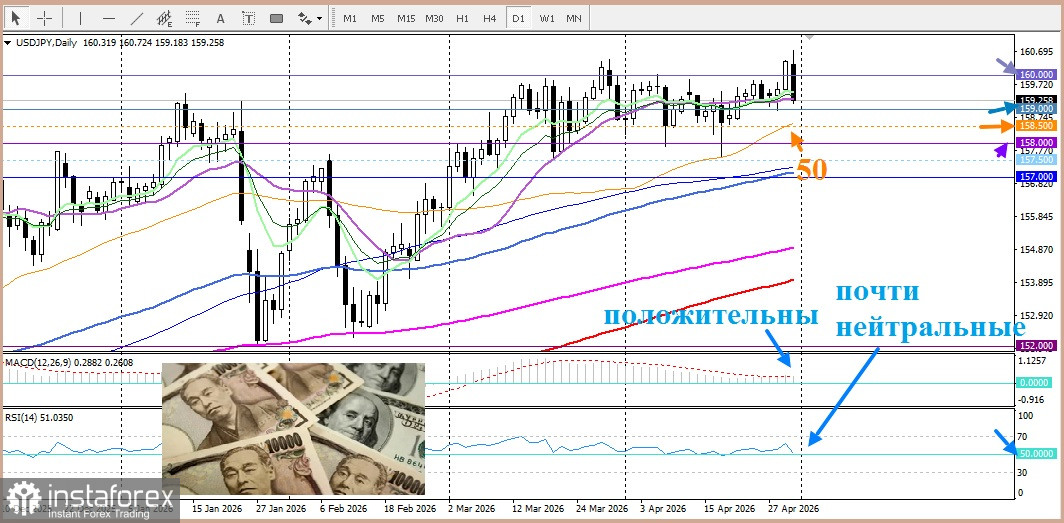The height and width of the screenshot is (523, 1064).
Task: Activate the Crosshair tool
Action: [45, 18]
